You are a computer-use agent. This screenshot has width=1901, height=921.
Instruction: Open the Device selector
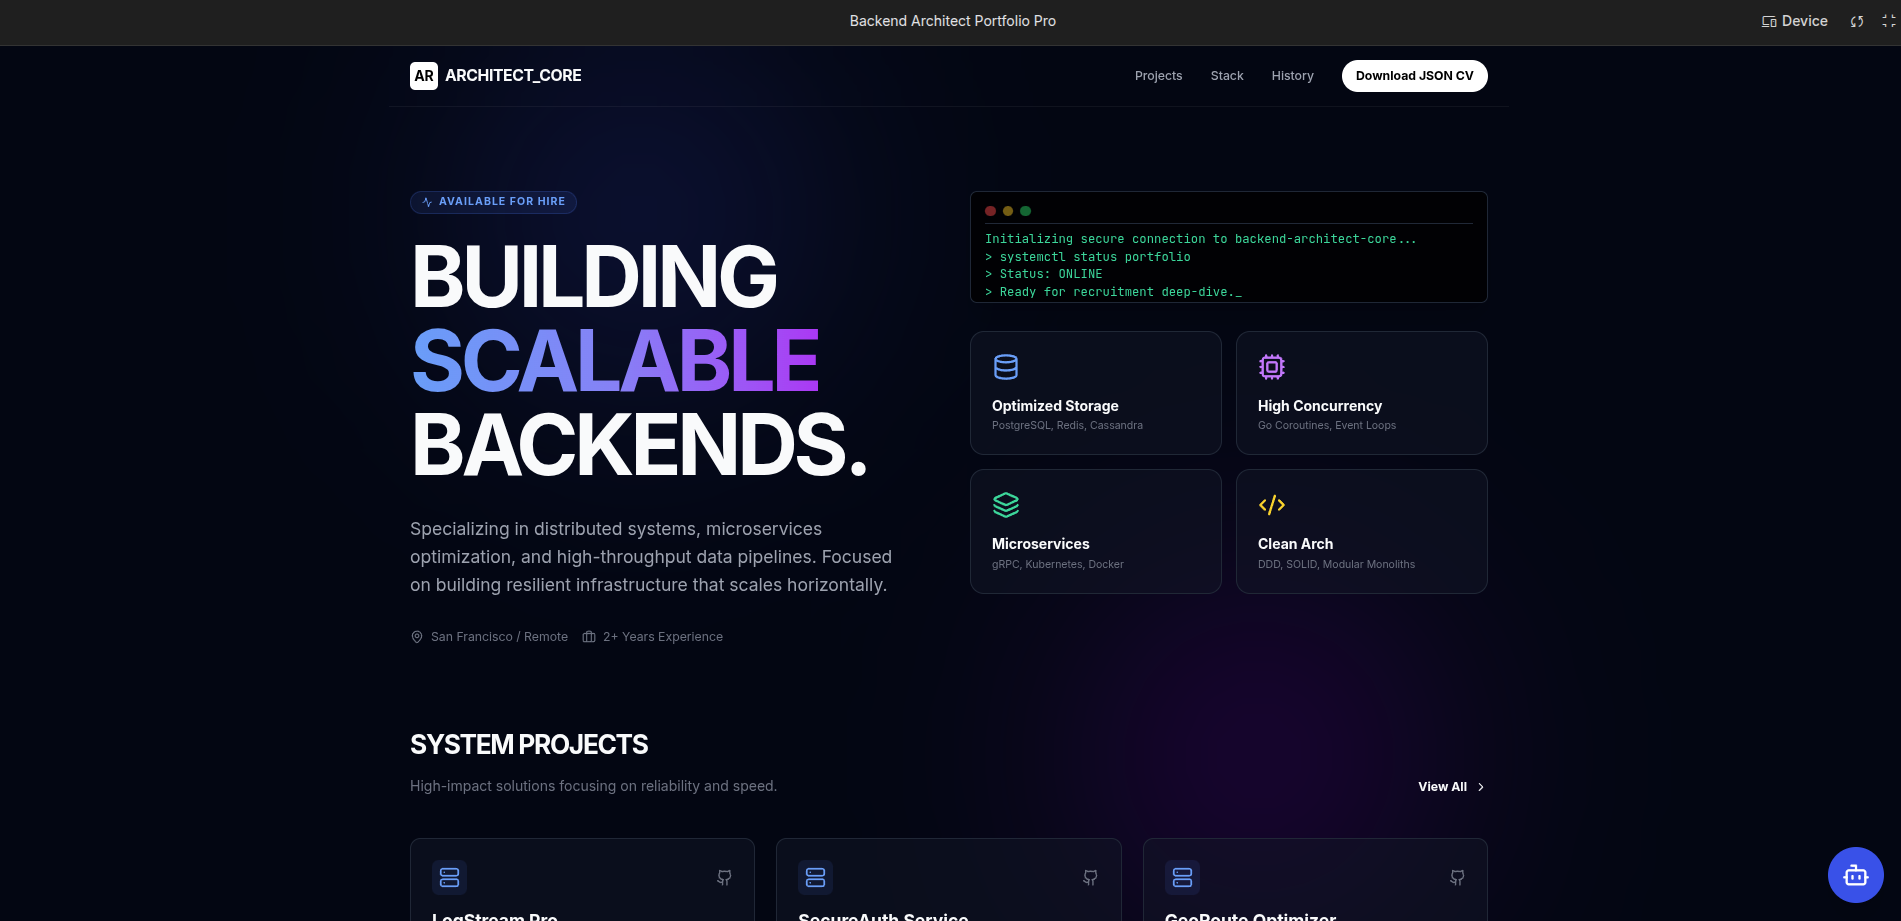point(1794,21)
